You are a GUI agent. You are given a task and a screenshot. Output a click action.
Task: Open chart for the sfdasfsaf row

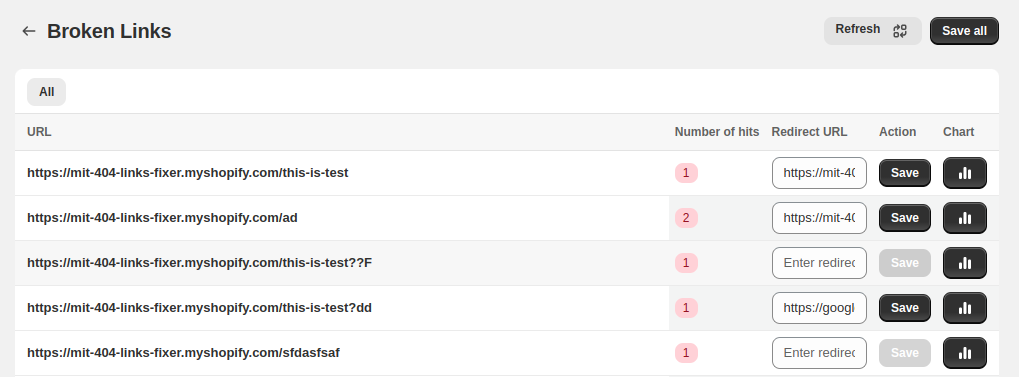tap(964, 352)
